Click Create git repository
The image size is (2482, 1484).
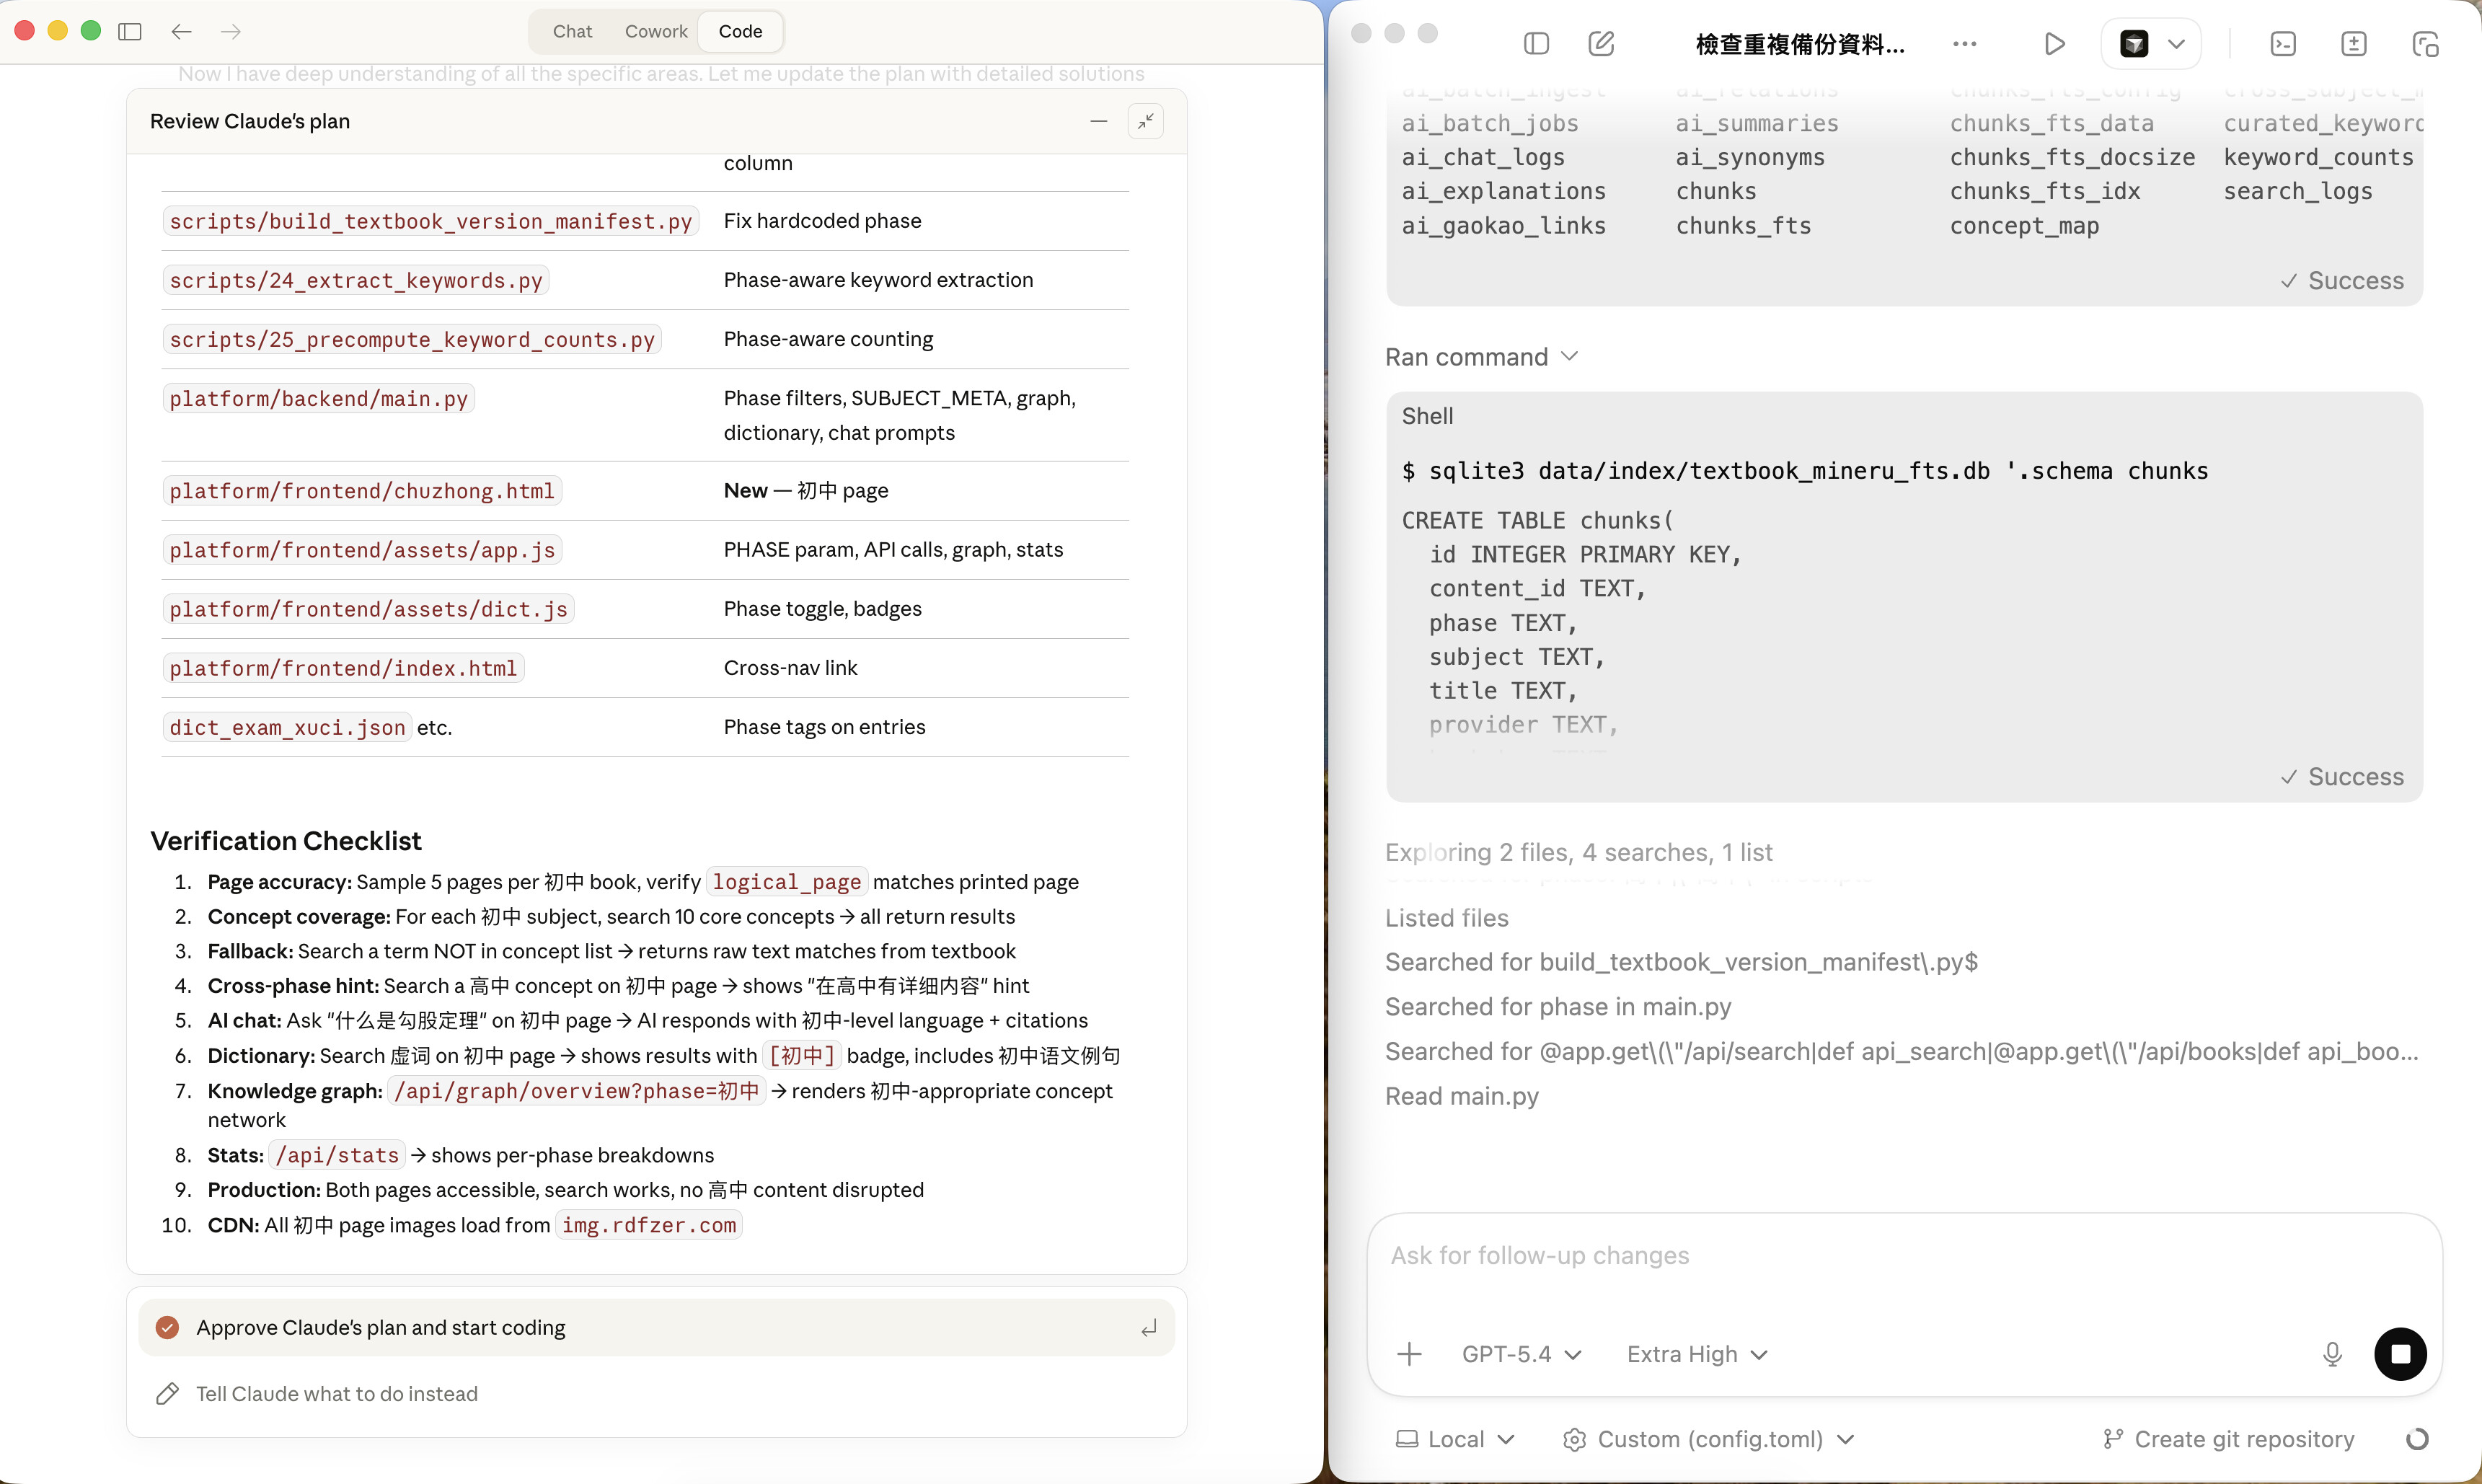(x=2229, y=1438)
